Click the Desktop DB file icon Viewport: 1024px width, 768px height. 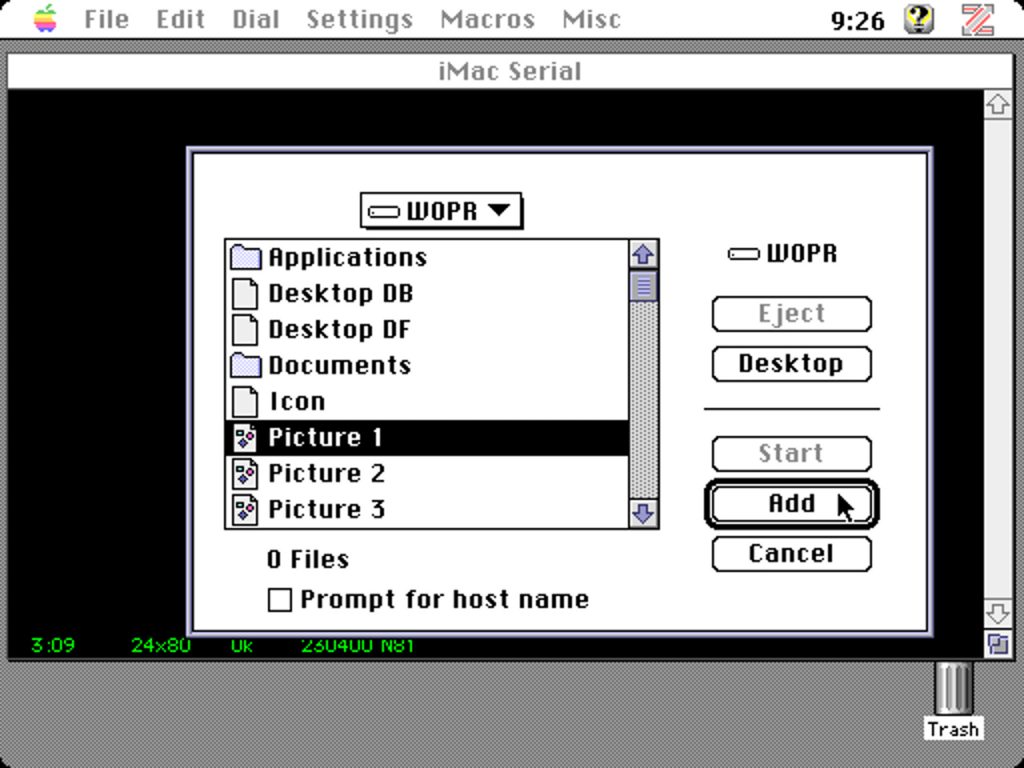pyautogui.click(x=246, y=293)
